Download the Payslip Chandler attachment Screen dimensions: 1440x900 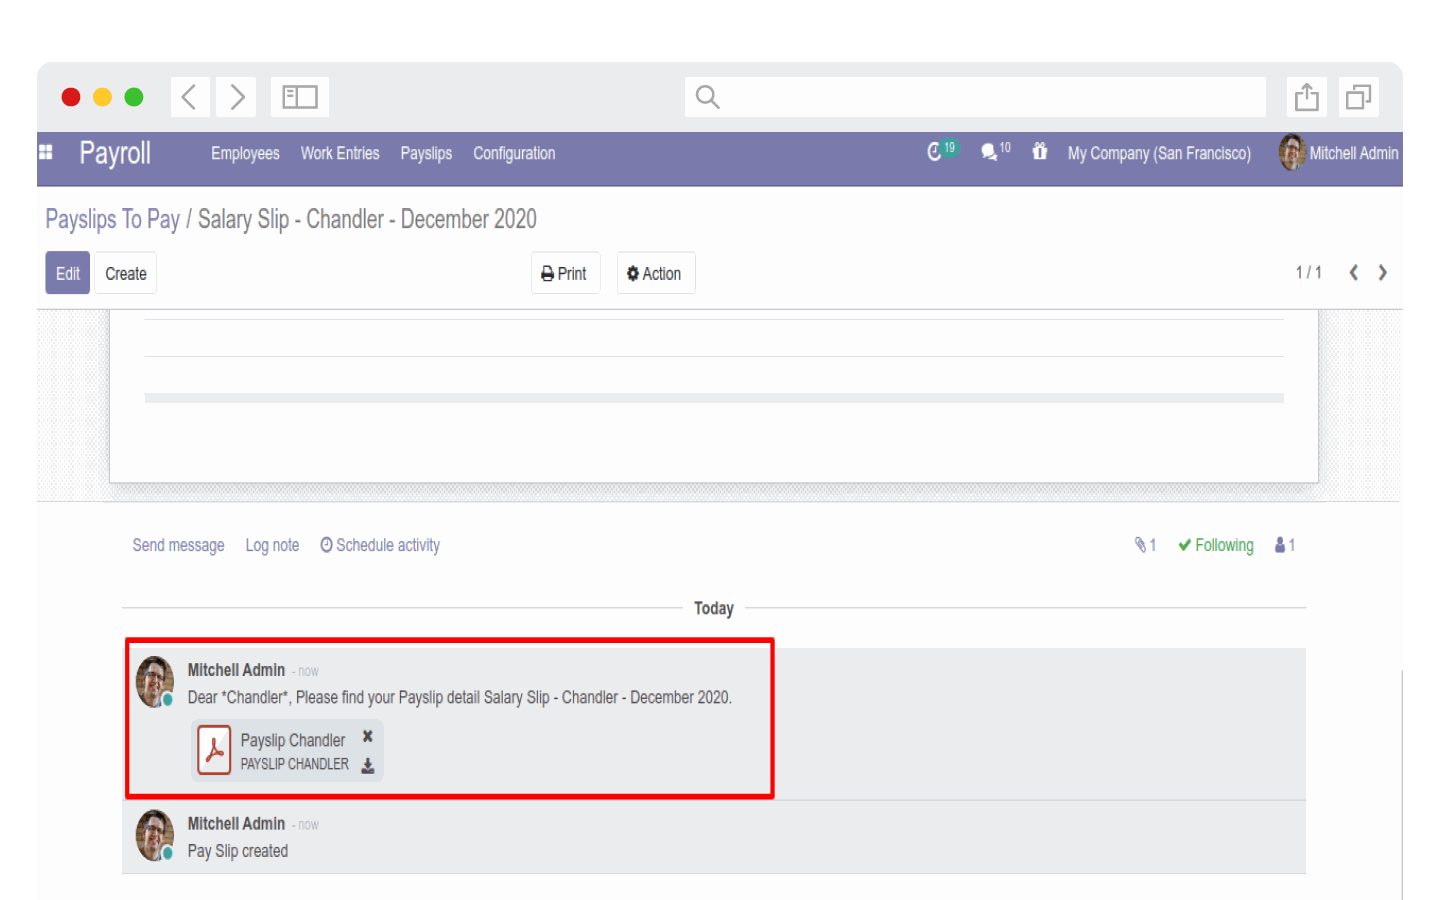368,765
